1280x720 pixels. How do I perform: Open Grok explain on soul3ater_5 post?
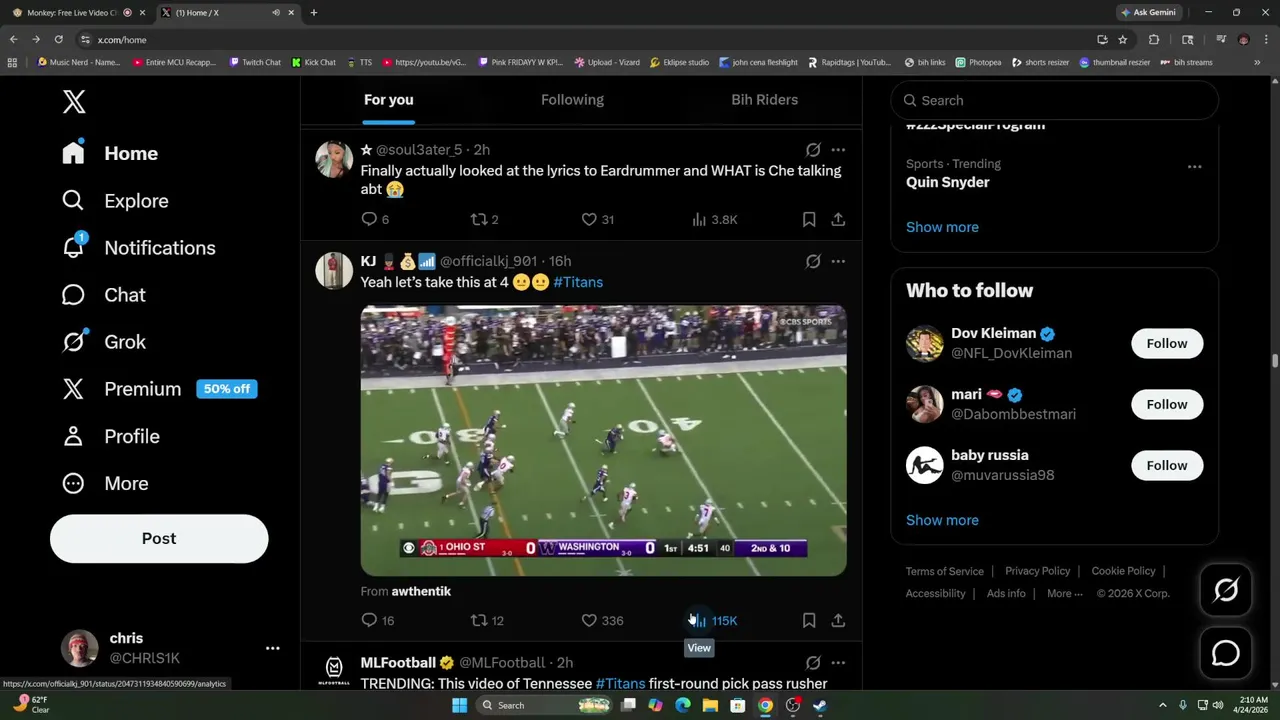(x=813, y=150)
